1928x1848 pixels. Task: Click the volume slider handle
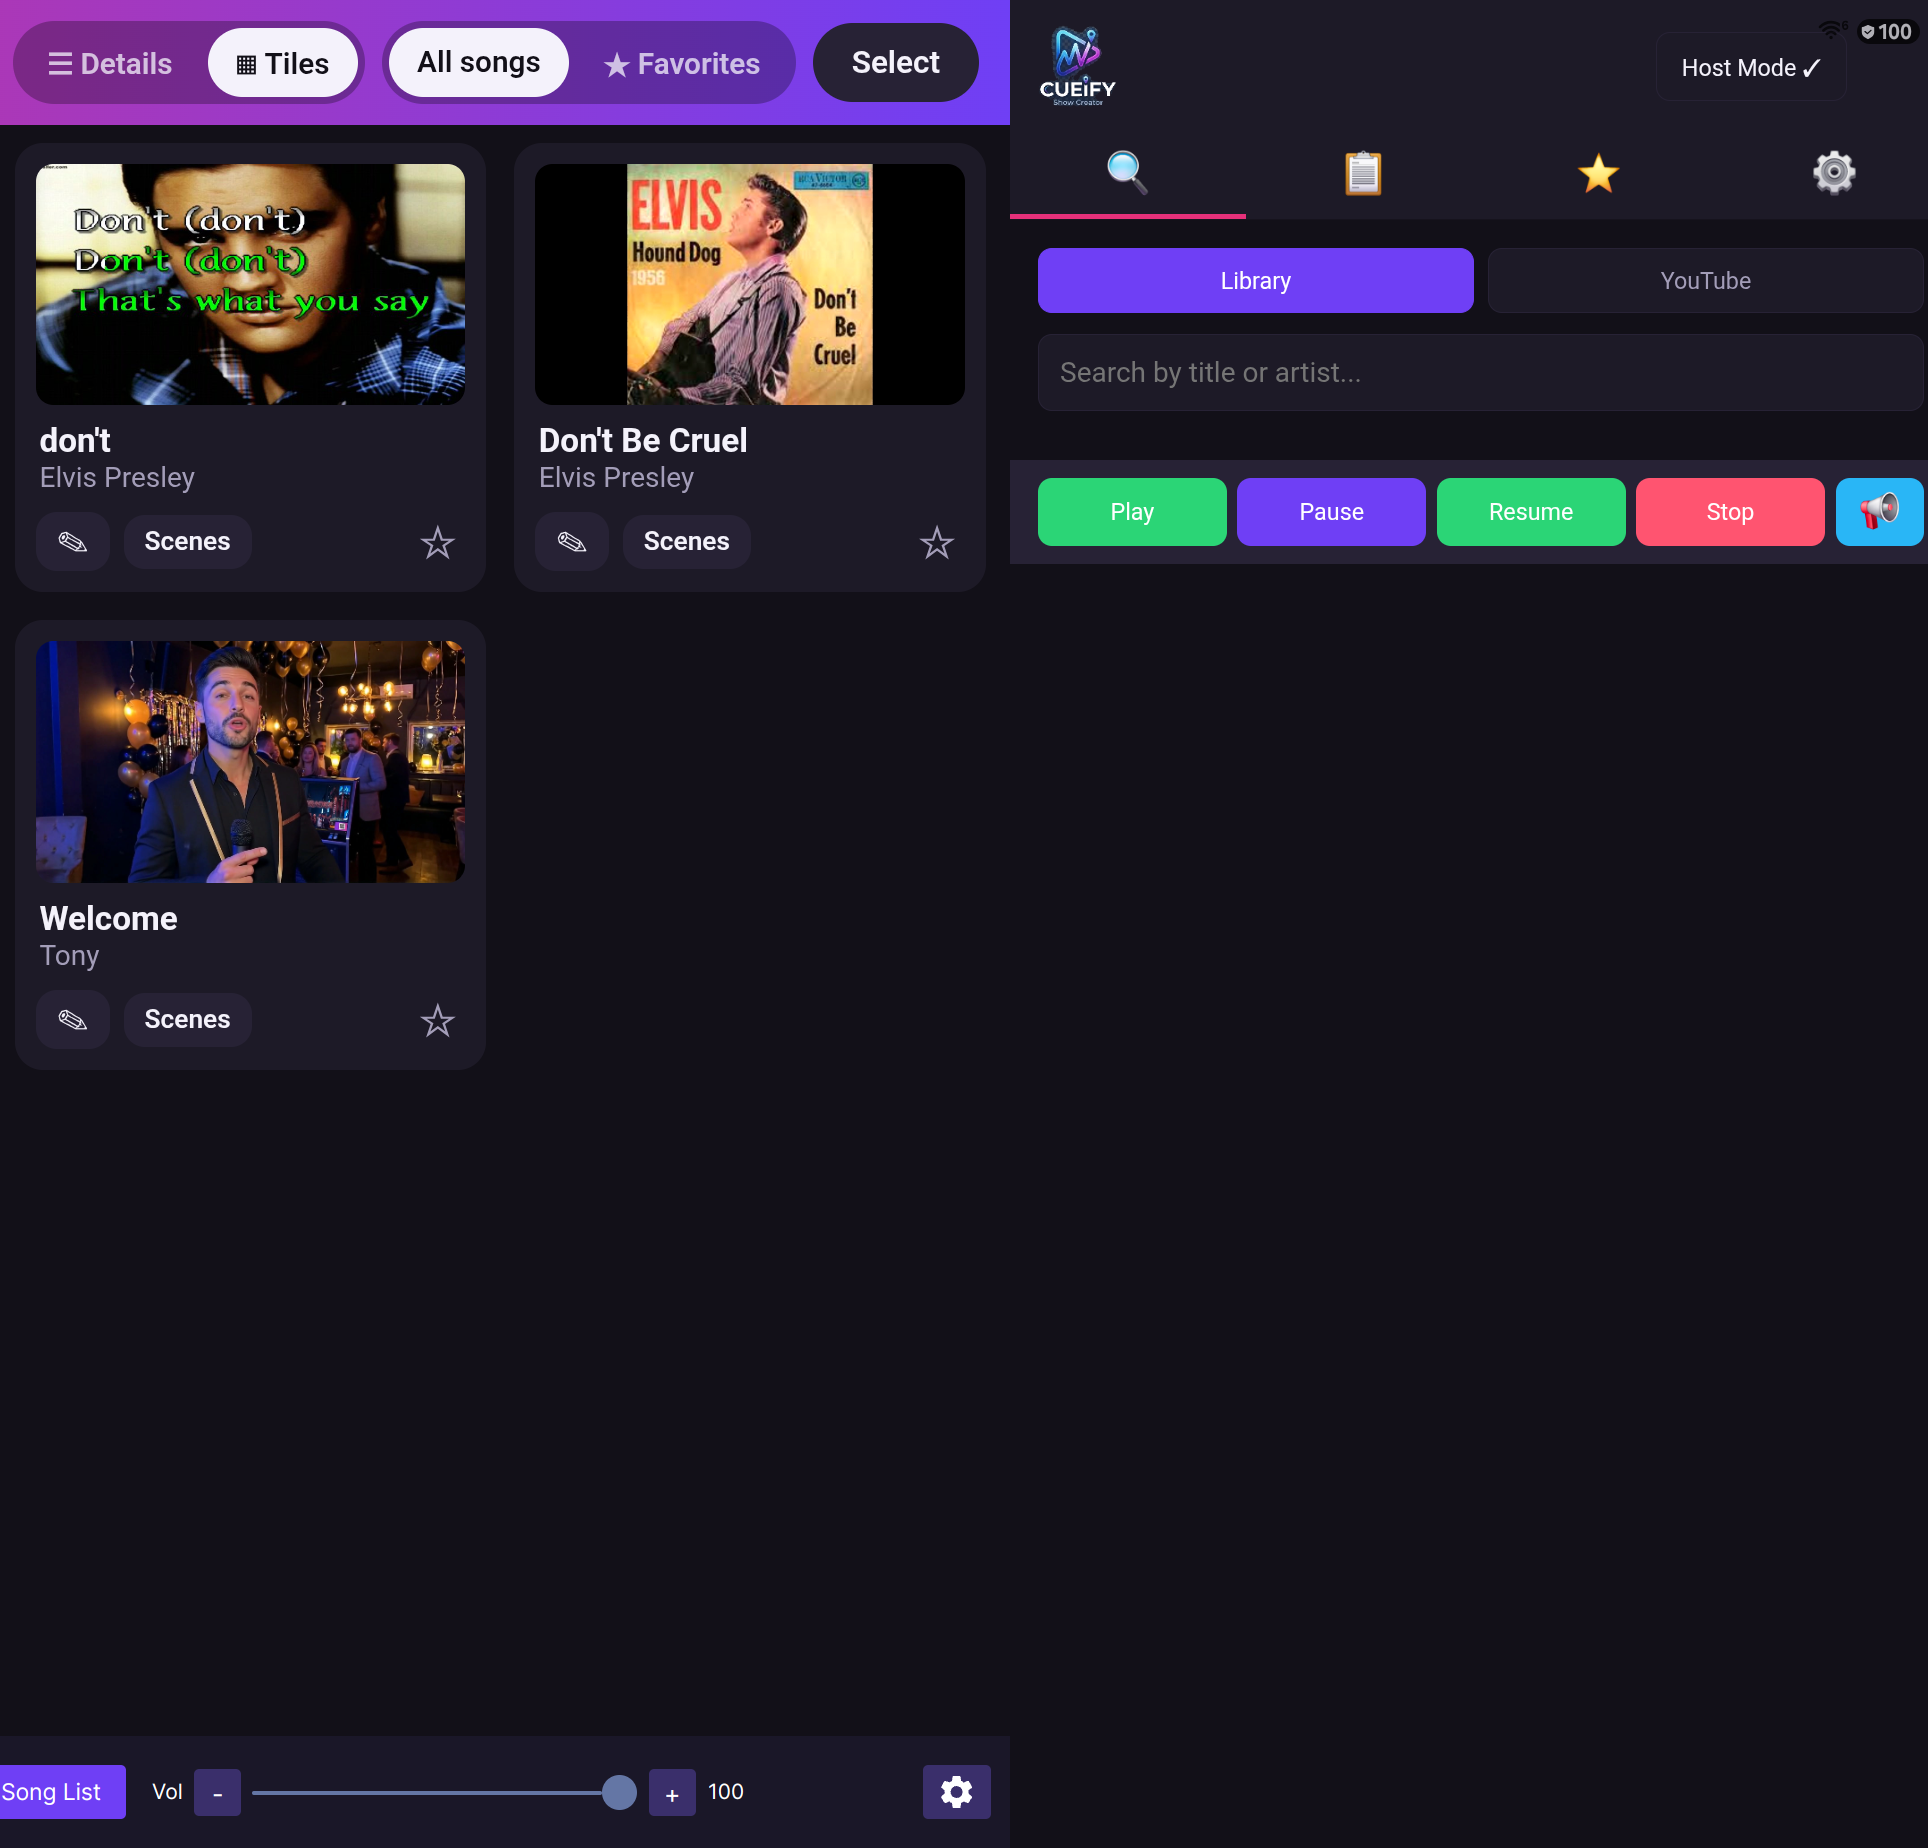[619, 1792]
